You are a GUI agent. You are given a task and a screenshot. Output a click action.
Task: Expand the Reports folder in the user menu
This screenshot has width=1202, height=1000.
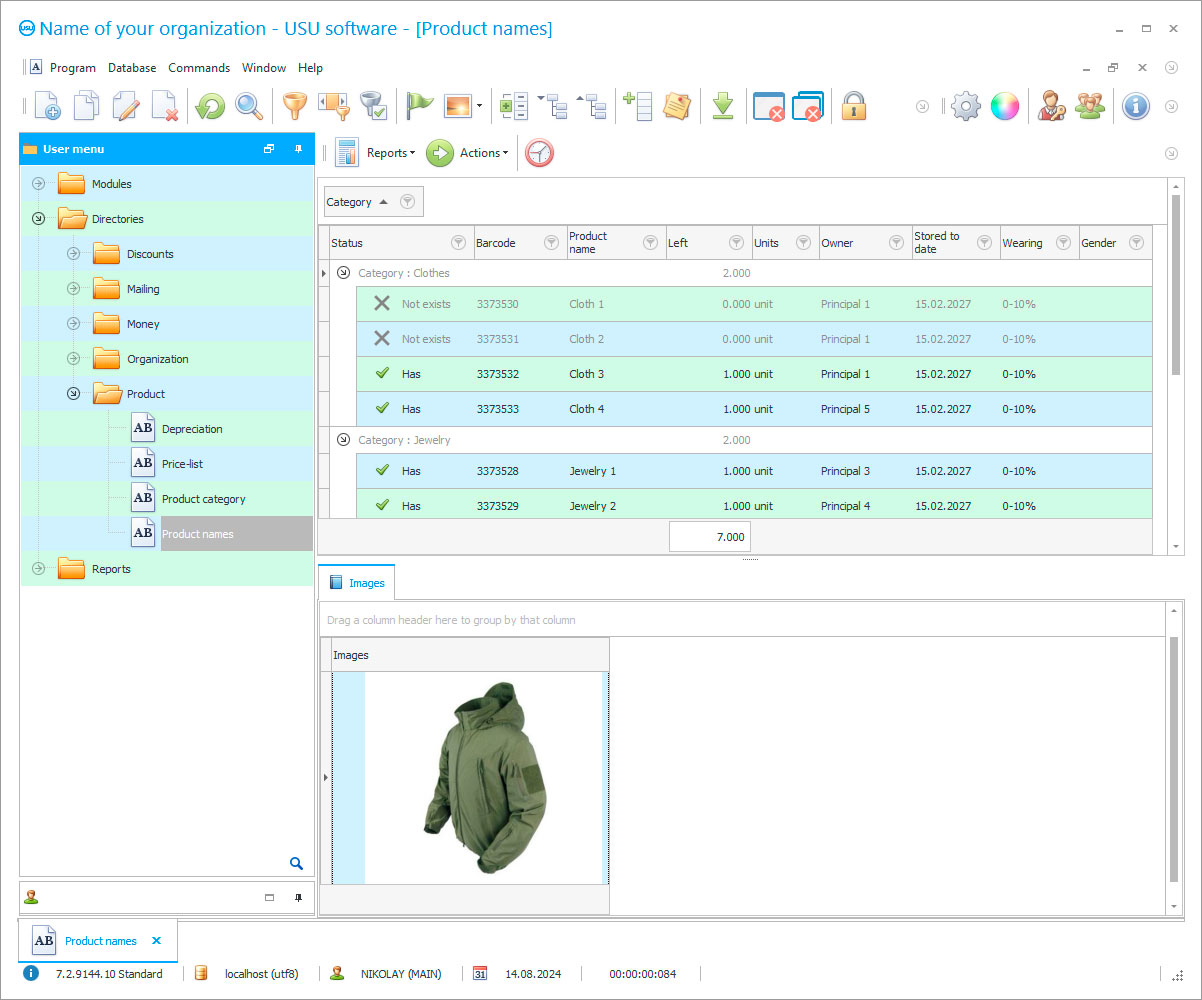click(37, 568)
